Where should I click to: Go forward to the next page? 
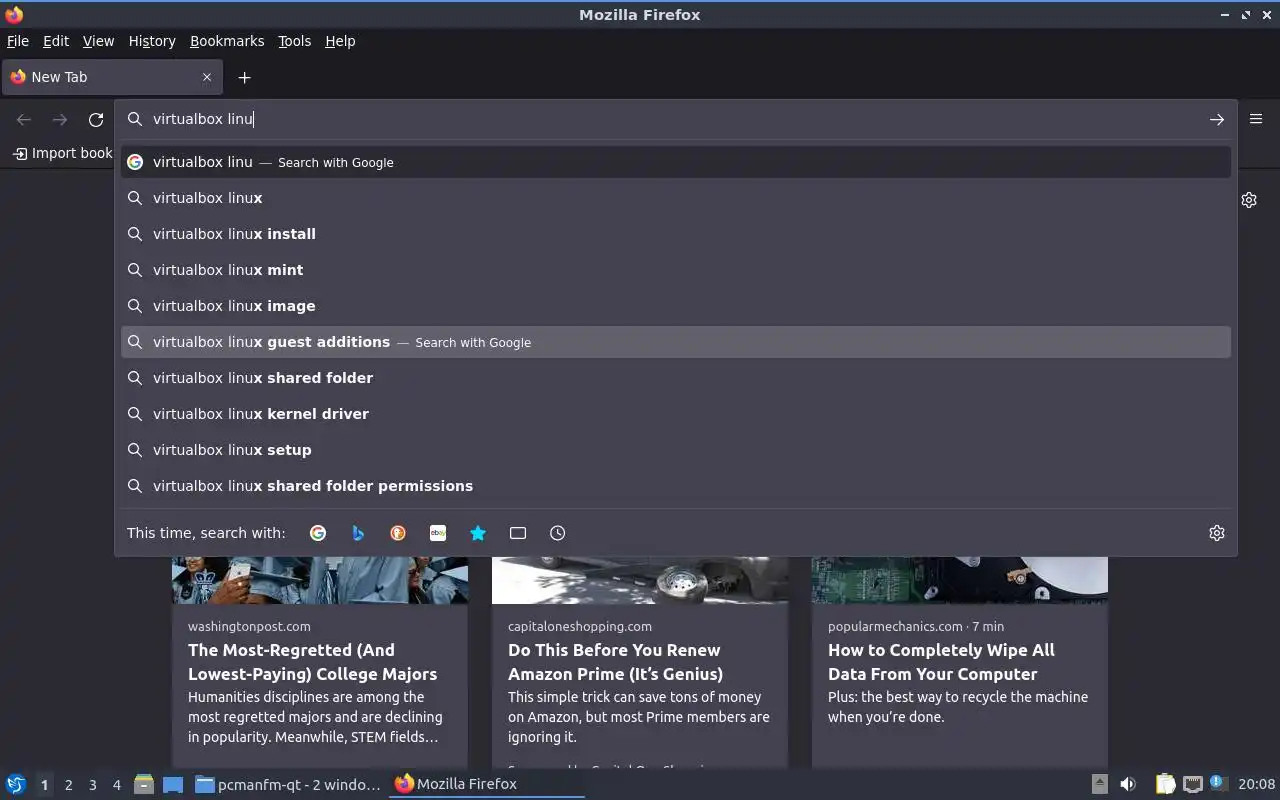point(60,119)
